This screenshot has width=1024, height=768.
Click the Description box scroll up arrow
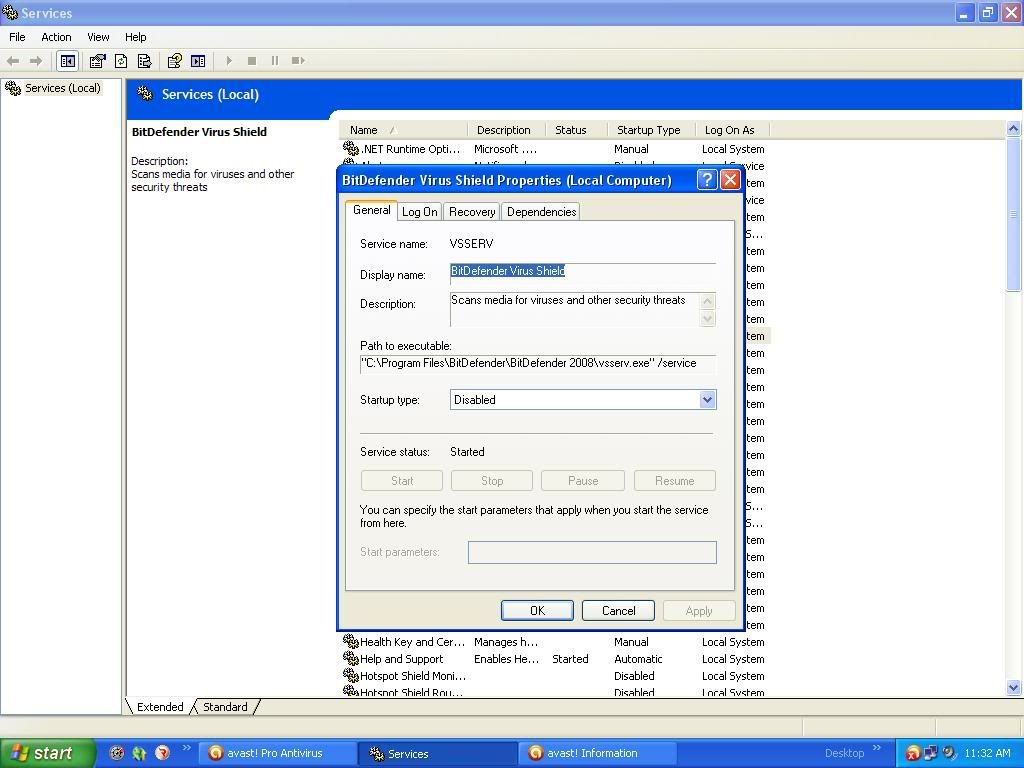707,301
